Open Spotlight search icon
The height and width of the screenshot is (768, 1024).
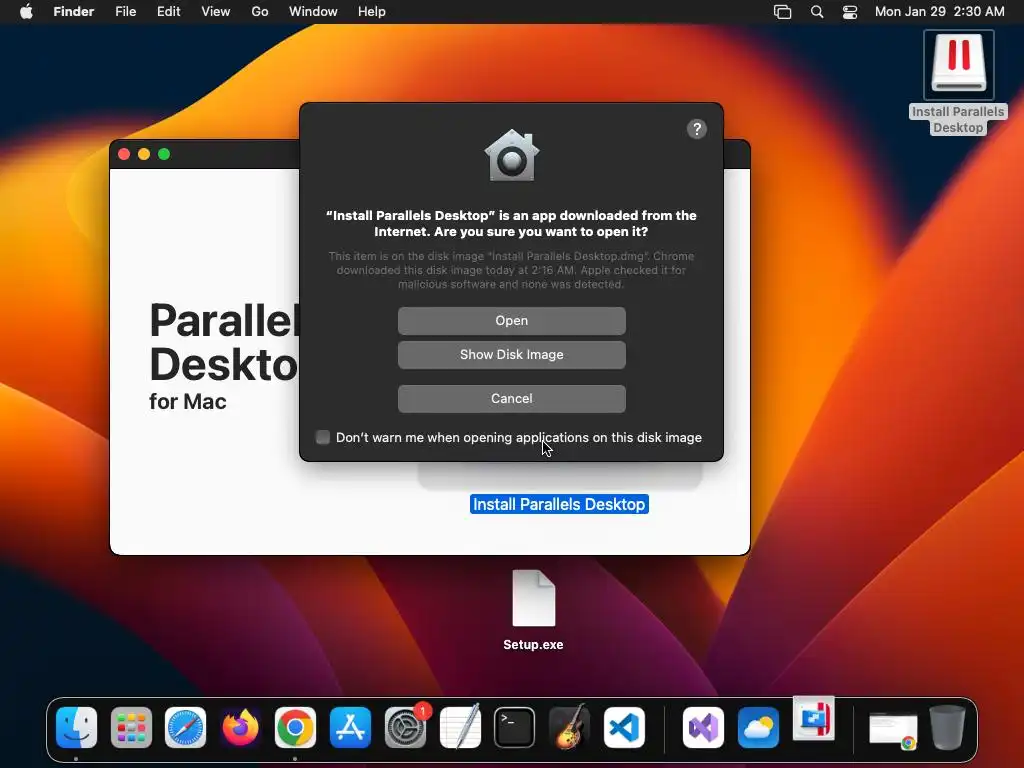point(817,12)
